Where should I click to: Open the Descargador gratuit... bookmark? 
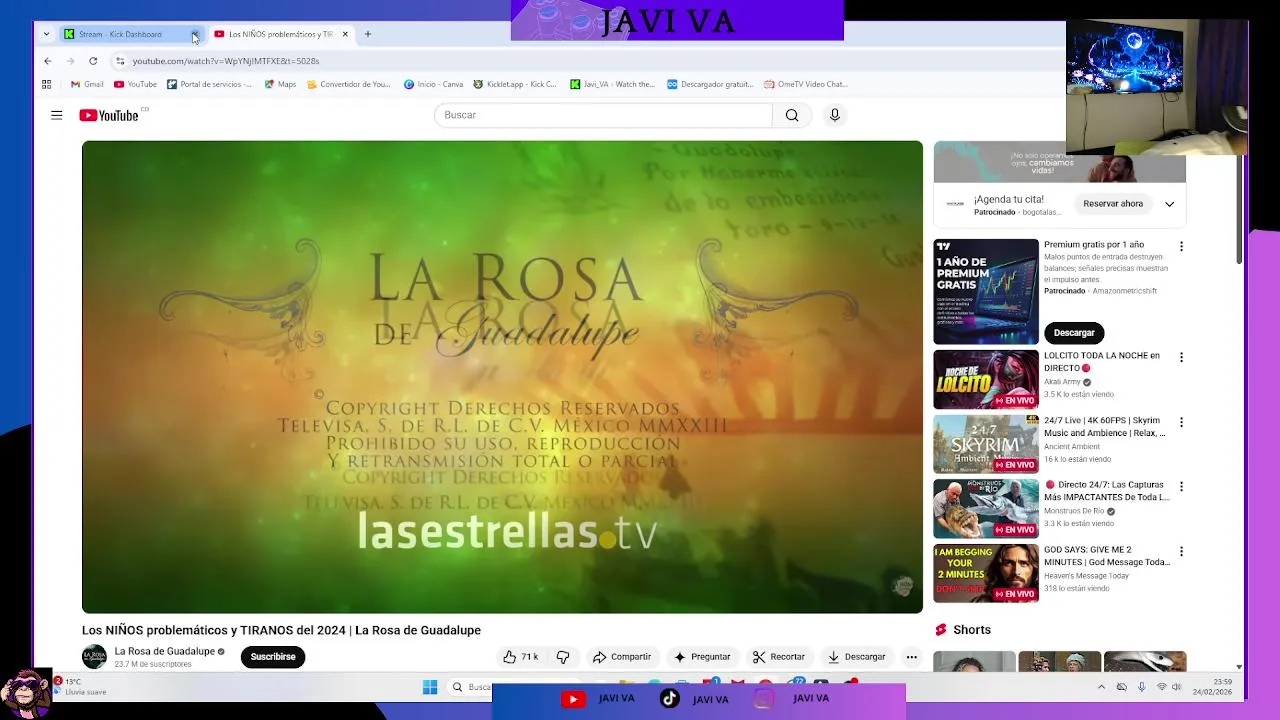[710, 84]
